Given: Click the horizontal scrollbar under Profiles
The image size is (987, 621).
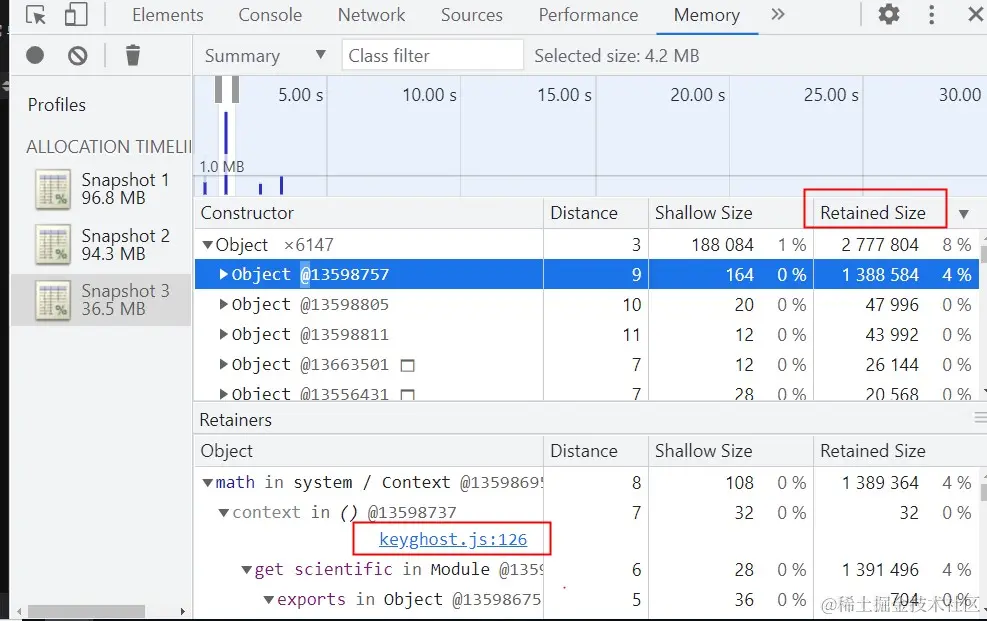Looking at the screenshot, I should (x=86, y=611).
